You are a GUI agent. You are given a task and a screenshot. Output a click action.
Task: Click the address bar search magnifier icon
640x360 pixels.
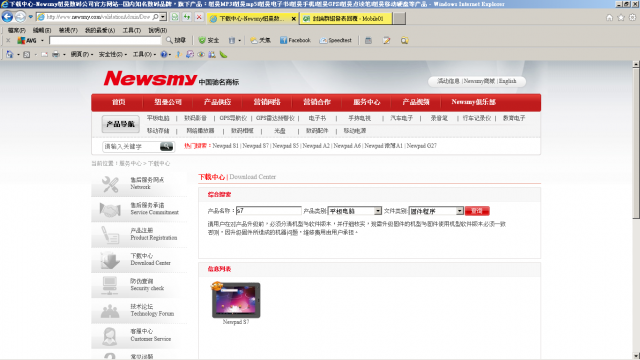(x=155, y=17)
